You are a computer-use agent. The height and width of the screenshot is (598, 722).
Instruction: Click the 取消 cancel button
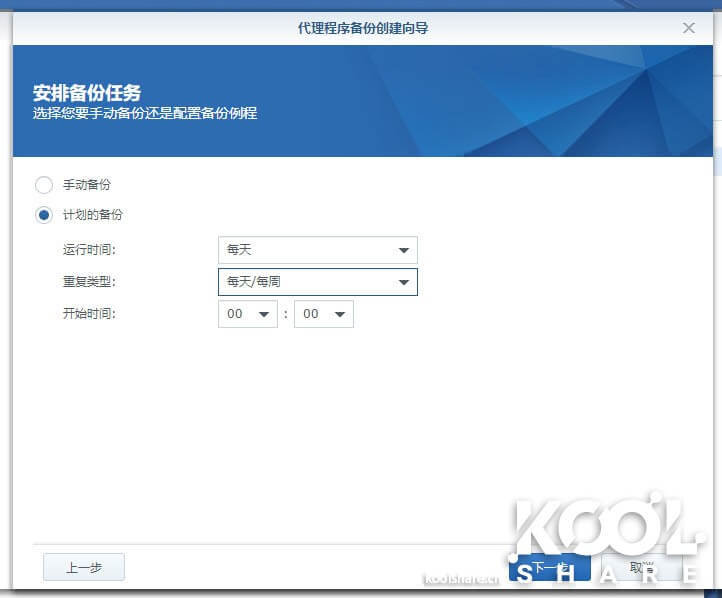641,567
